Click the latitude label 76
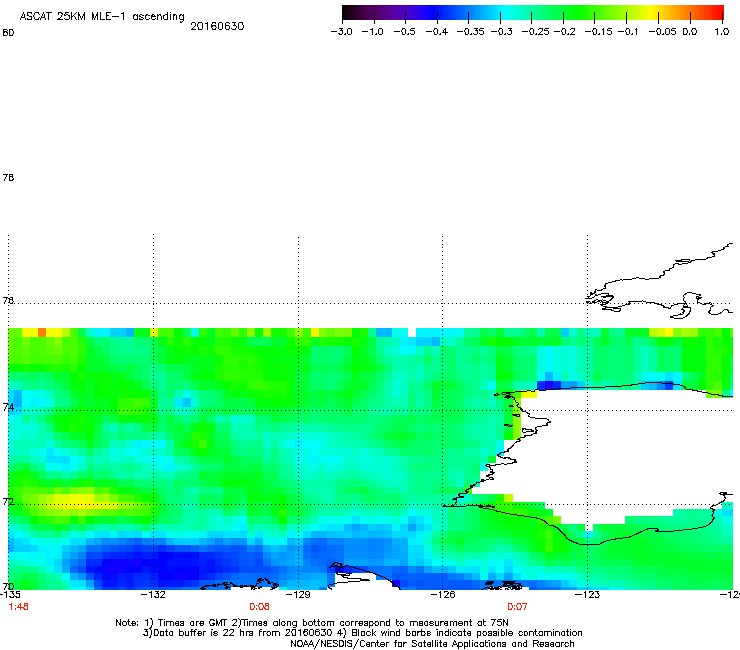The image size is (740, 650). tap(8, 301)
